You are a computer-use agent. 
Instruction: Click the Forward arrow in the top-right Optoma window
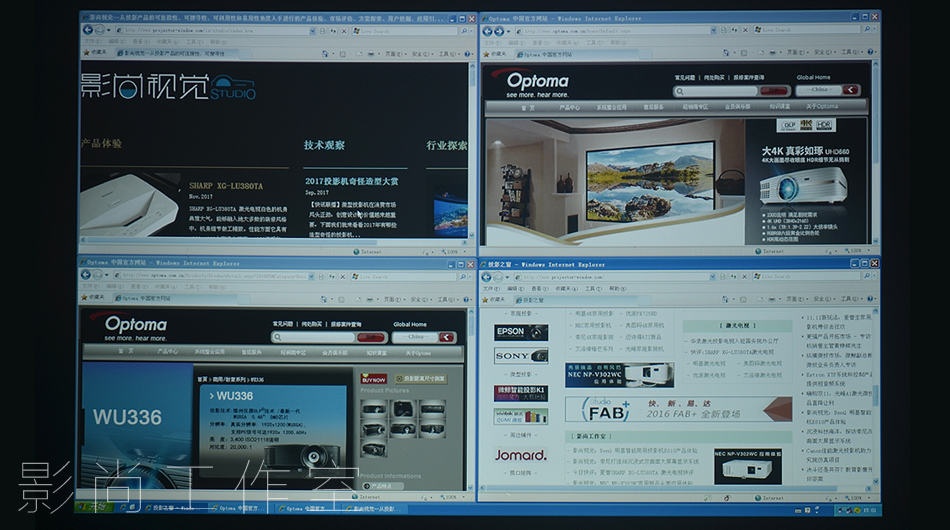498,31
